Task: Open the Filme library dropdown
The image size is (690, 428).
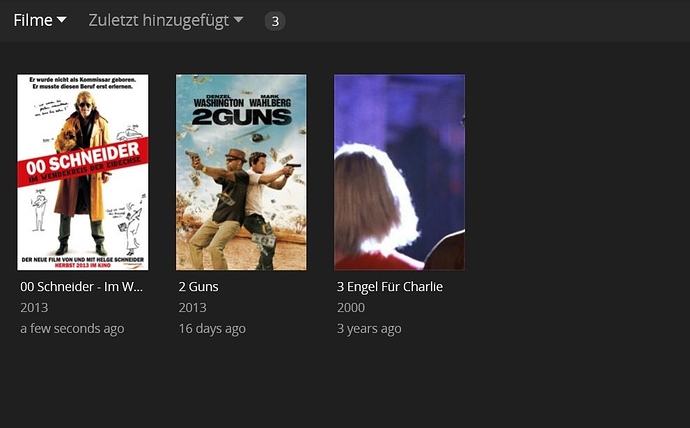Action: [x=40, y=20]
